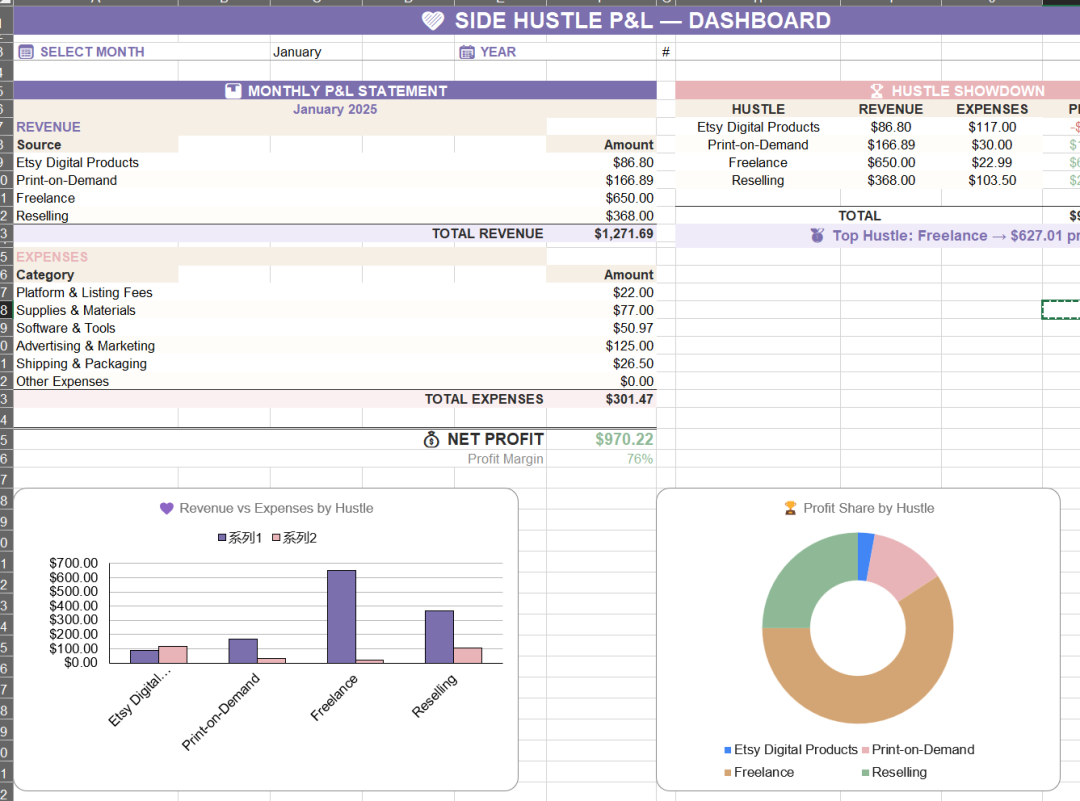Click the heart icon in dashboard title

tap(433, 21)
